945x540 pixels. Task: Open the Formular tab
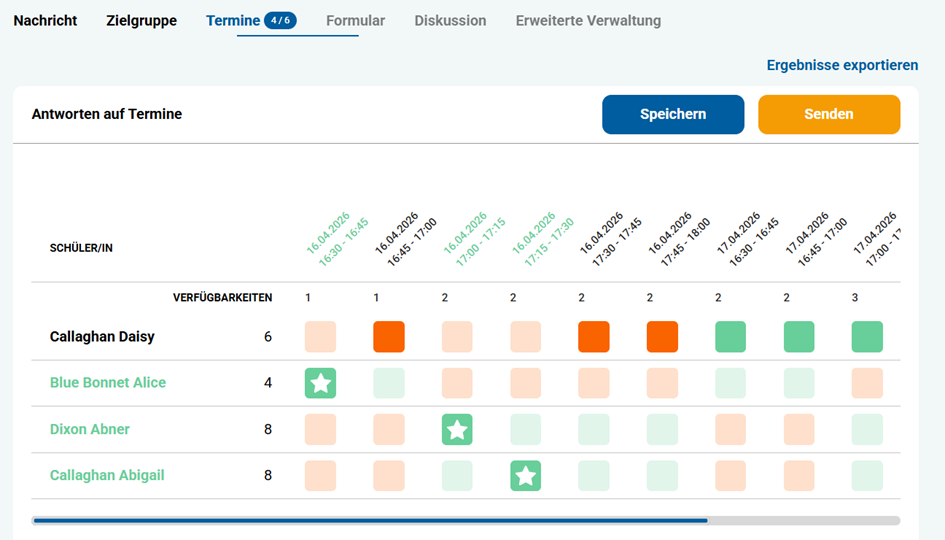click(356, 20)
